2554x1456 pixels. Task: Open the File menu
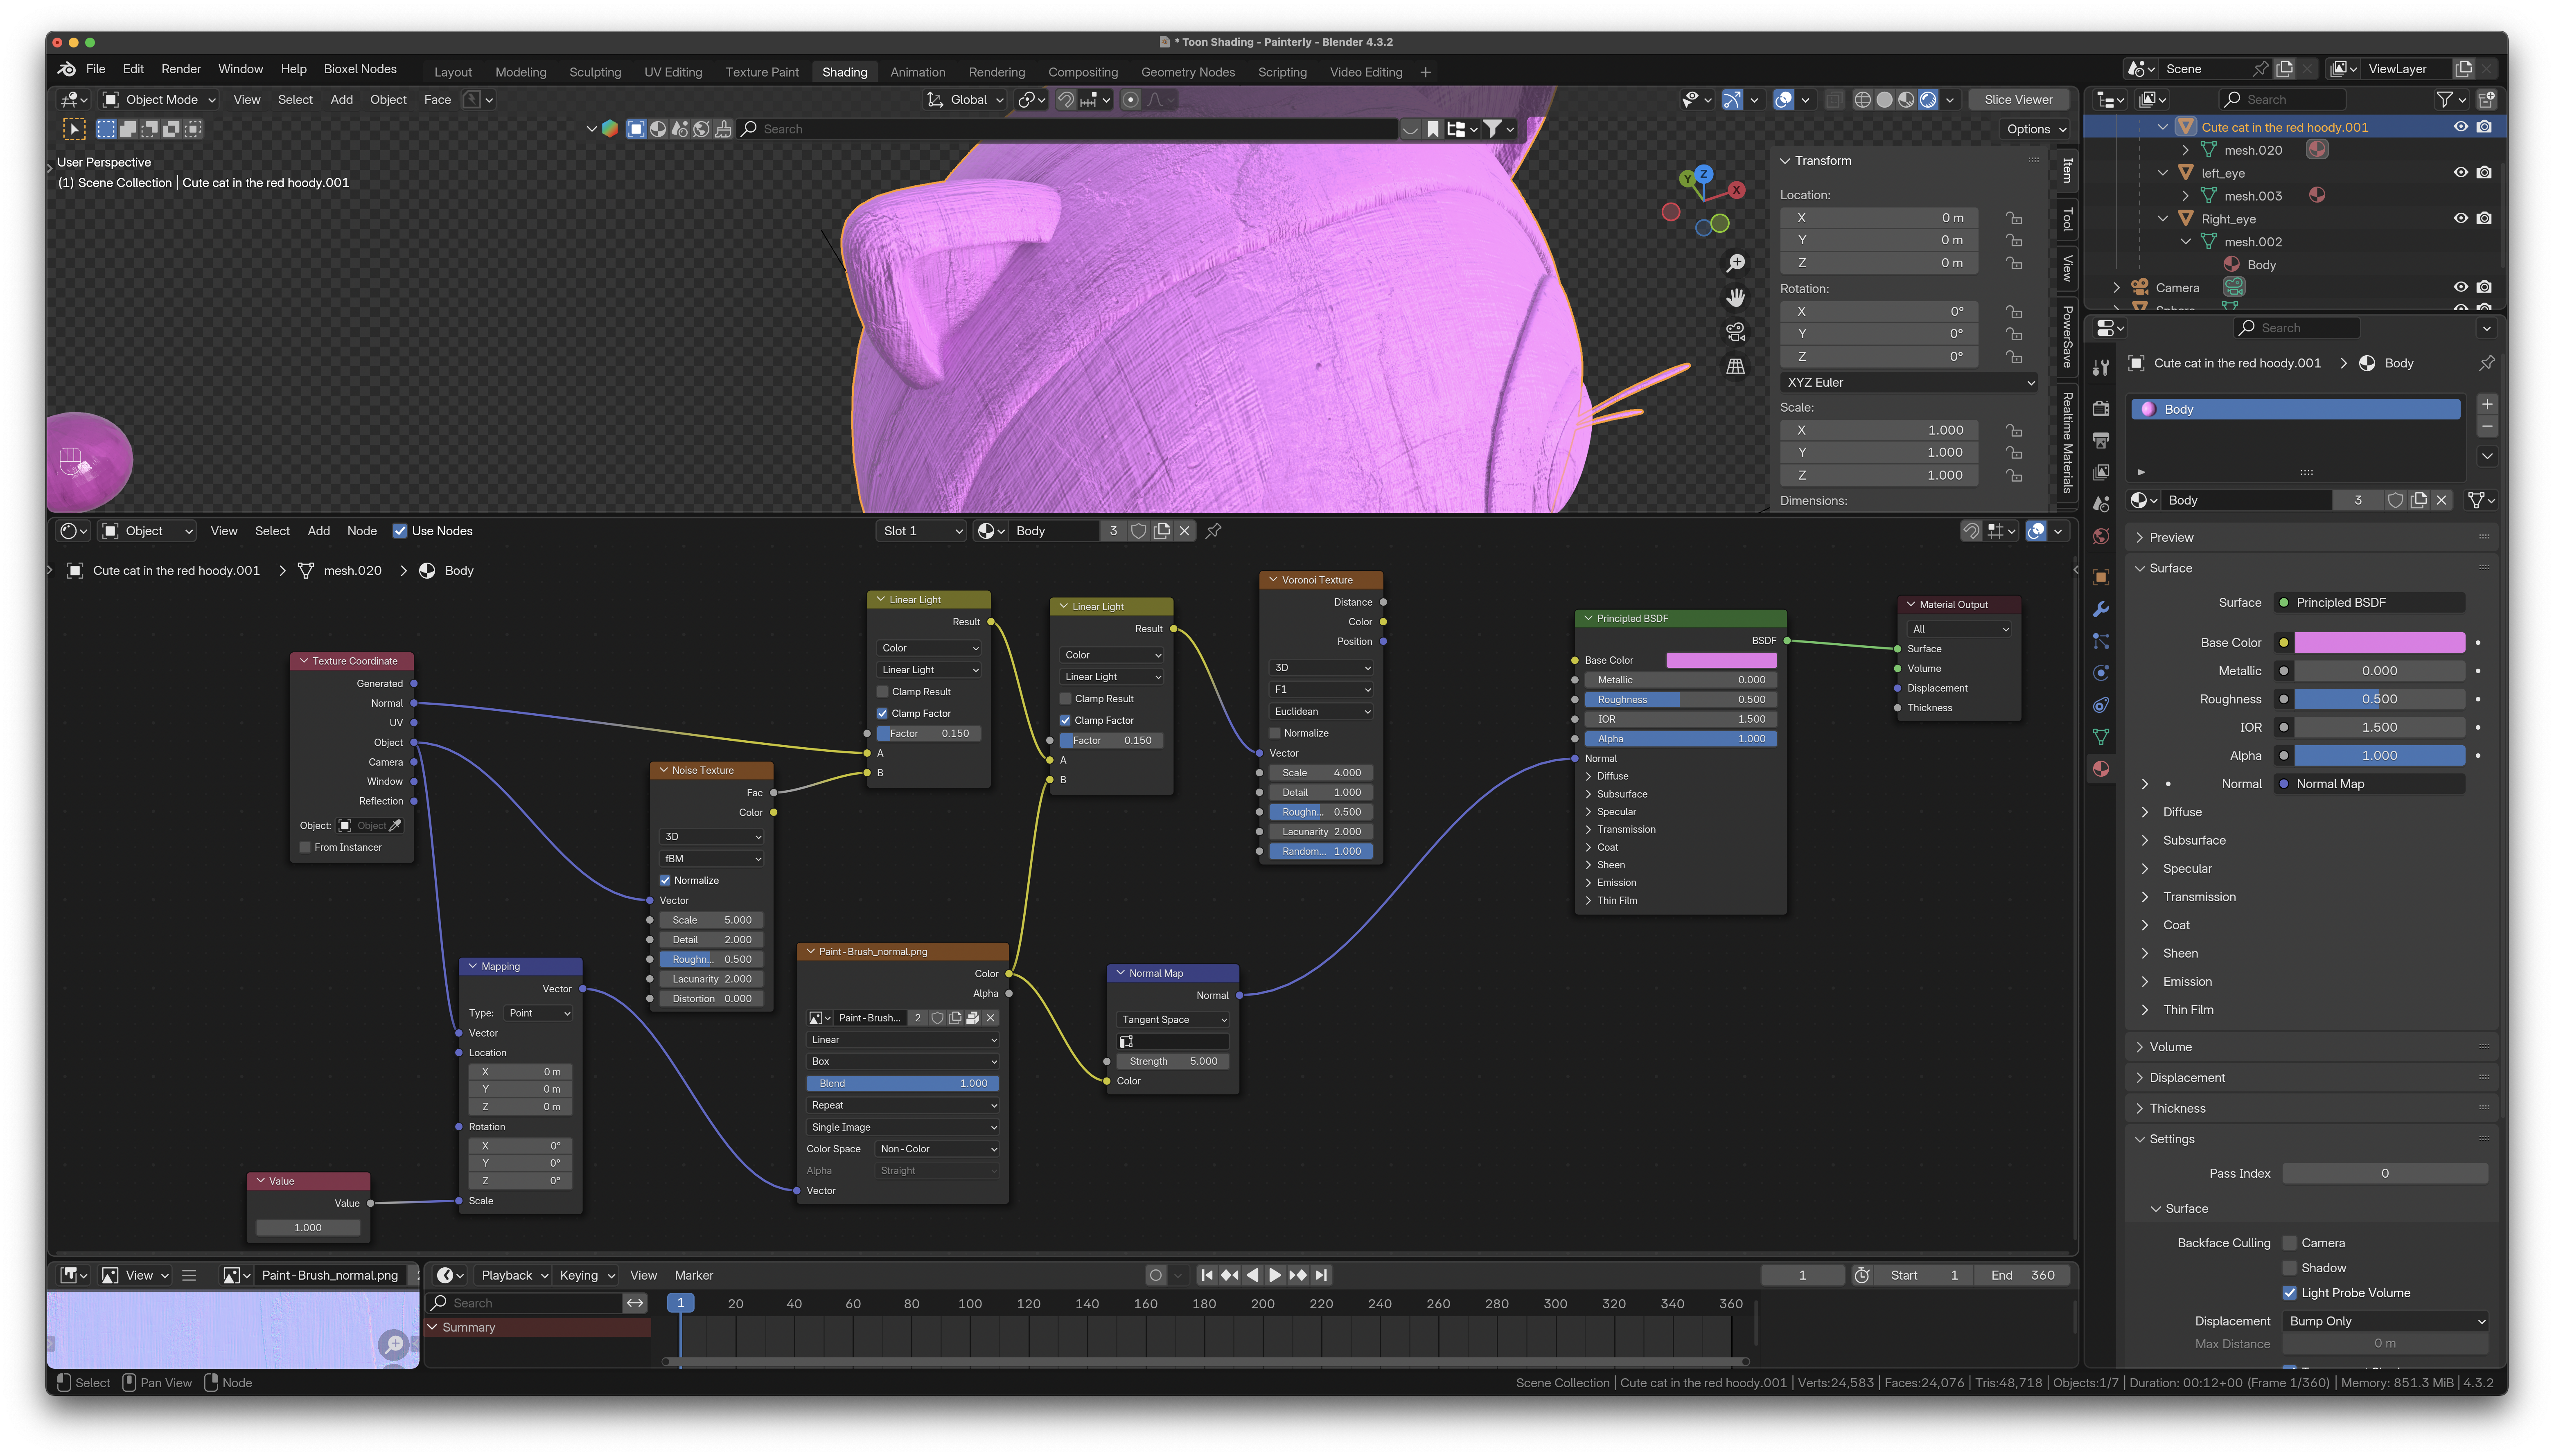pos(96,69)
